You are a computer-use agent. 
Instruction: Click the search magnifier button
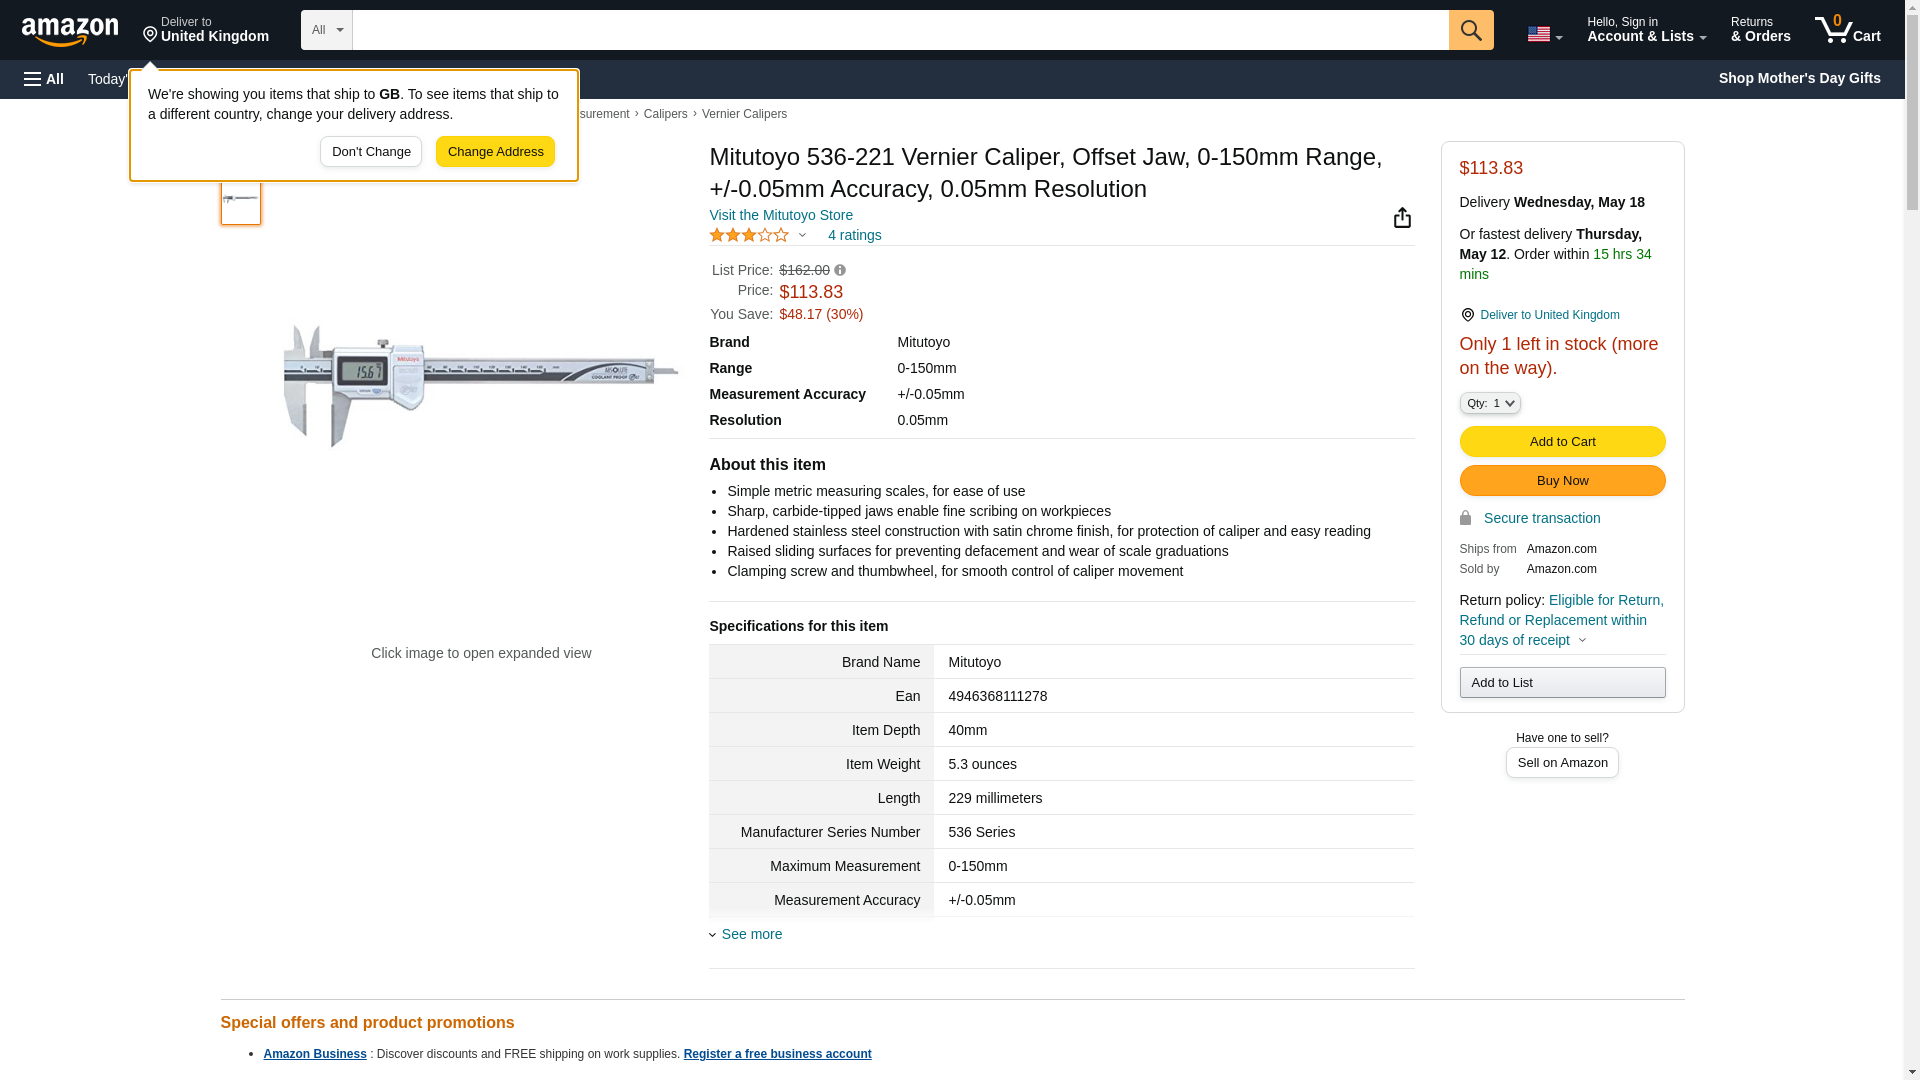(1470, 30)
